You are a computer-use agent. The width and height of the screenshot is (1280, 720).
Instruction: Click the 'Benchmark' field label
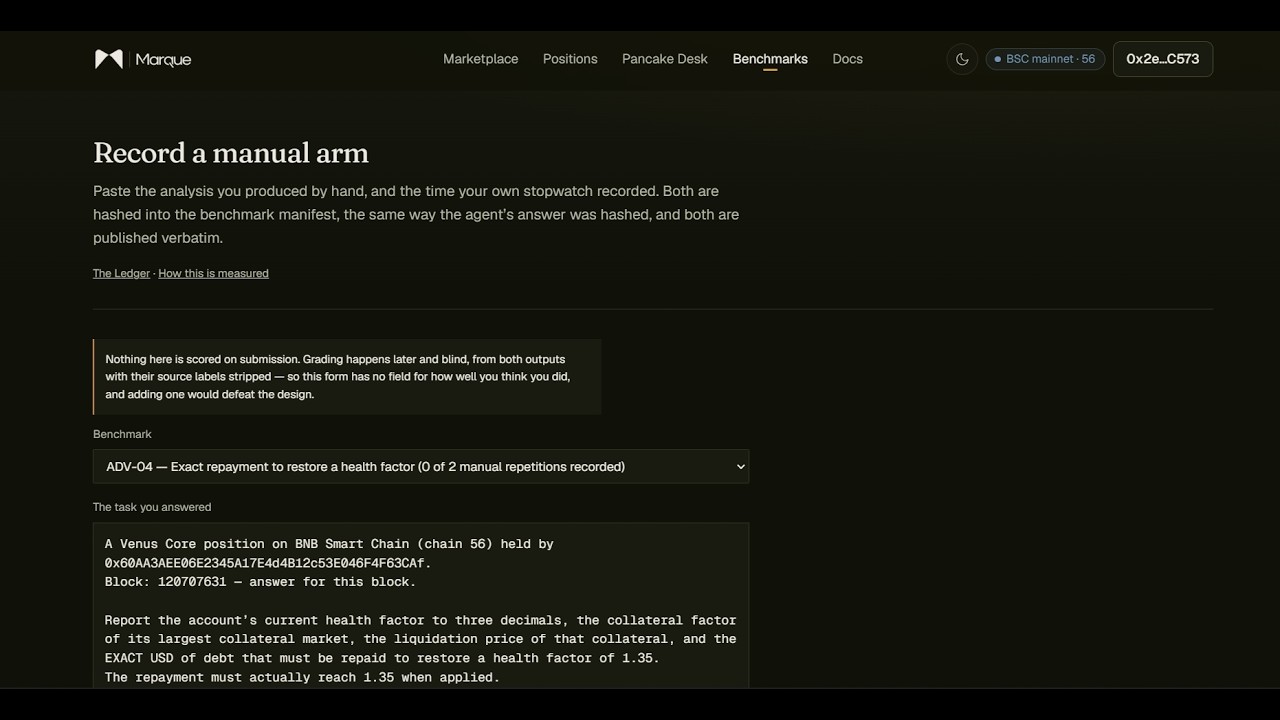tap(122, 434)
